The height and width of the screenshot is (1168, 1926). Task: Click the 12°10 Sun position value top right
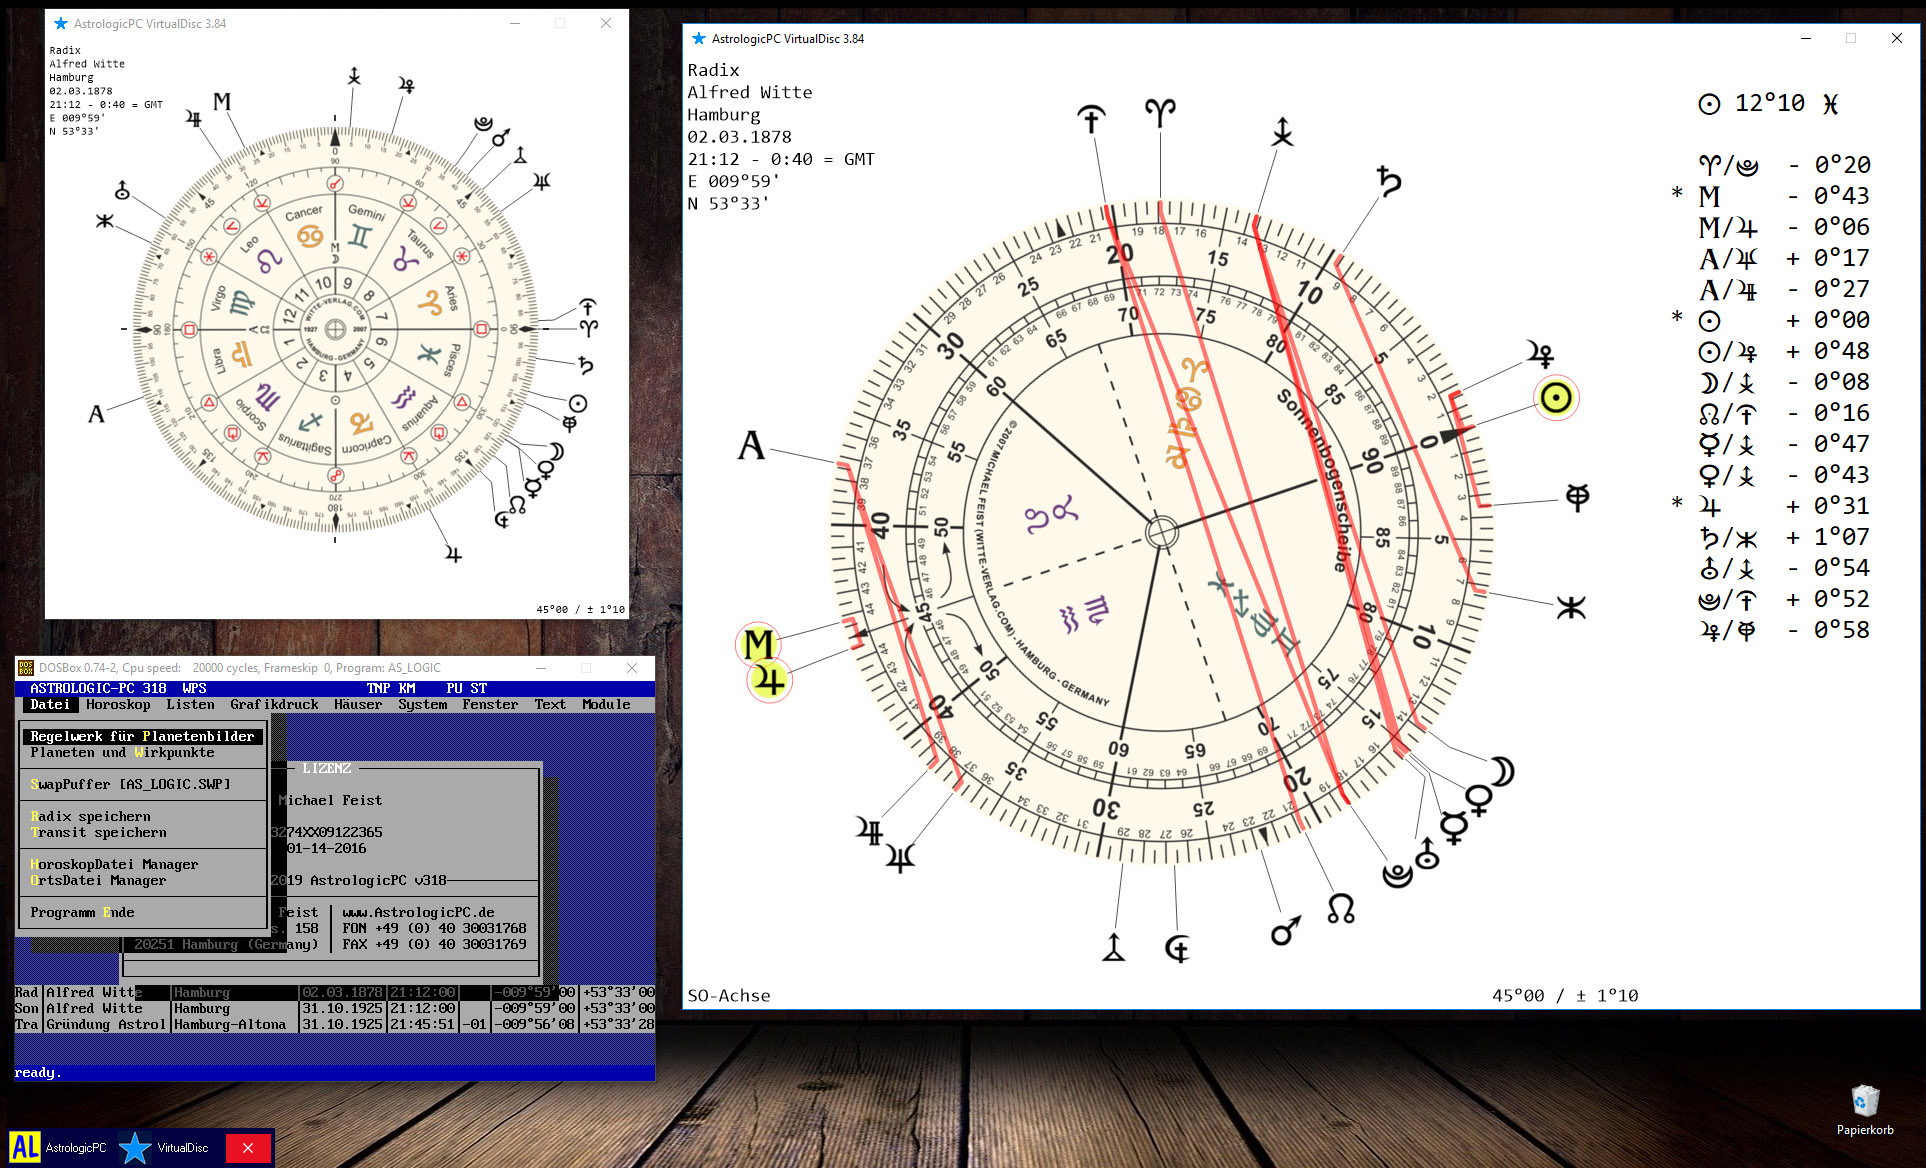[x=1770, y=104]
